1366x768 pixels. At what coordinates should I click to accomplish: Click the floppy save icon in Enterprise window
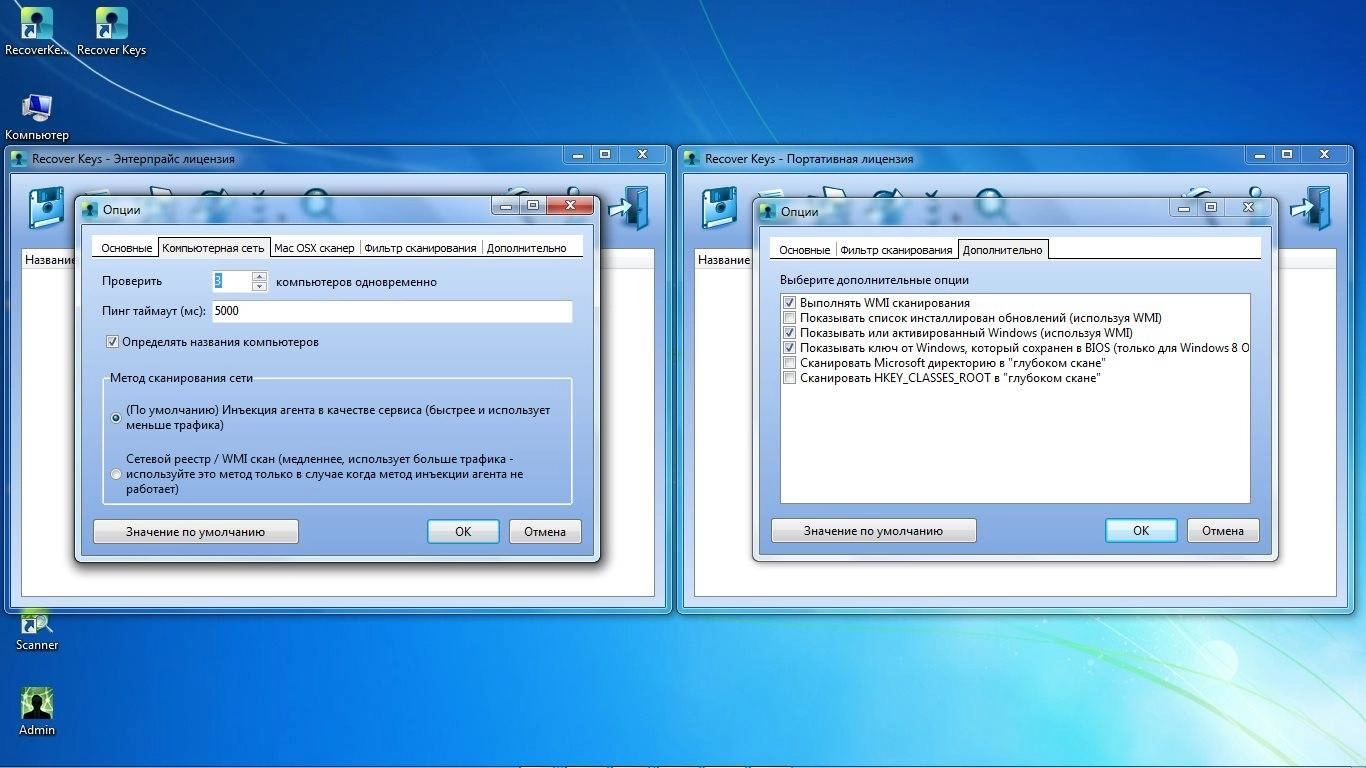click(48, 208)
